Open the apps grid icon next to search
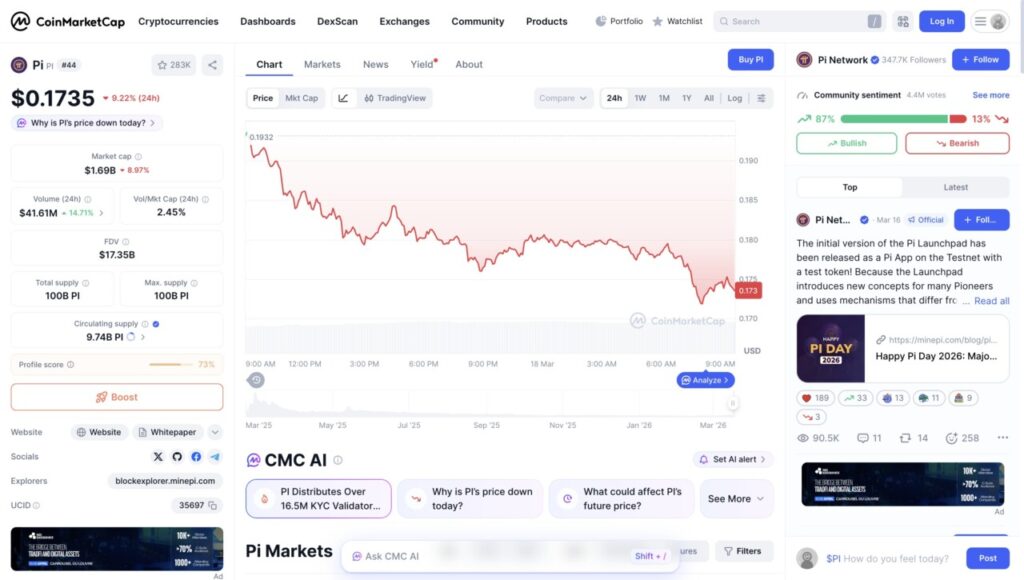This screenshot has width=1024, height=580. point(903,21)
